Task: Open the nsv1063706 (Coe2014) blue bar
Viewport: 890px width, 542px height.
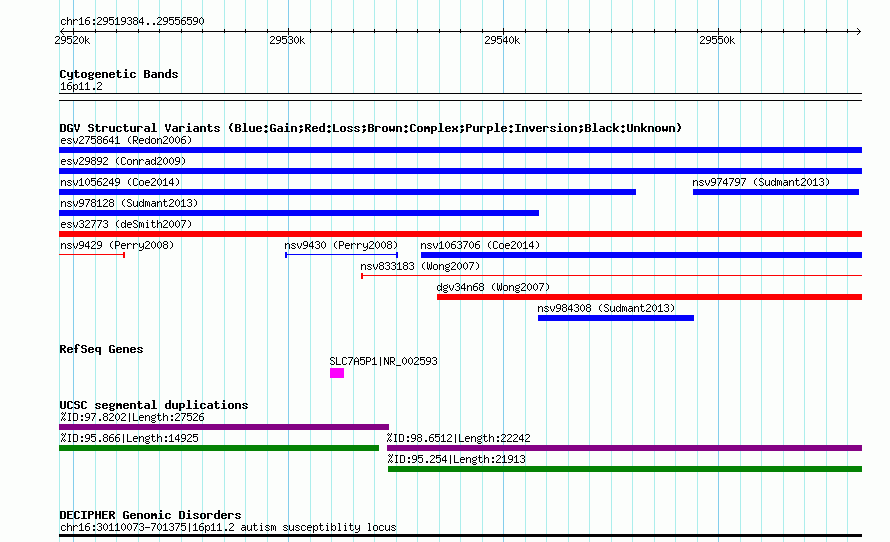Action: (x=641, y=255)
